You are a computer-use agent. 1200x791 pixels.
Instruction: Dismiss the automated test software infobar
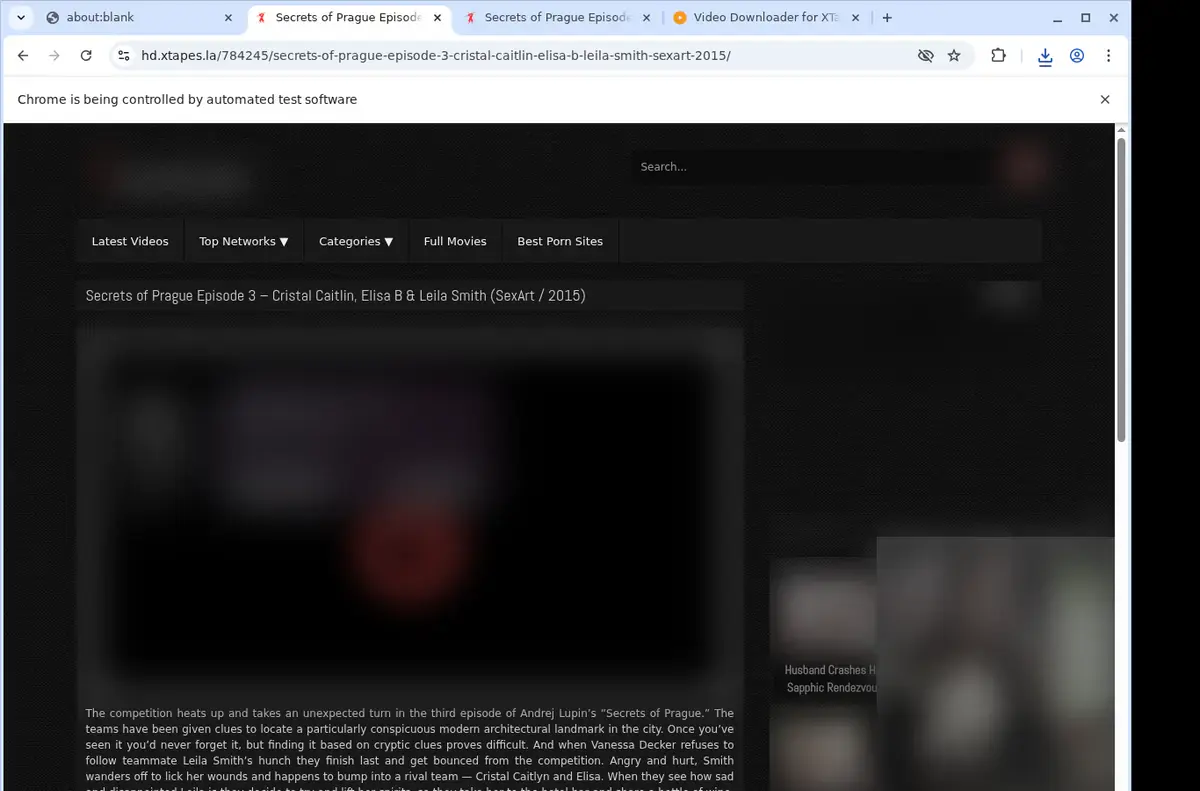(1105, 99)
